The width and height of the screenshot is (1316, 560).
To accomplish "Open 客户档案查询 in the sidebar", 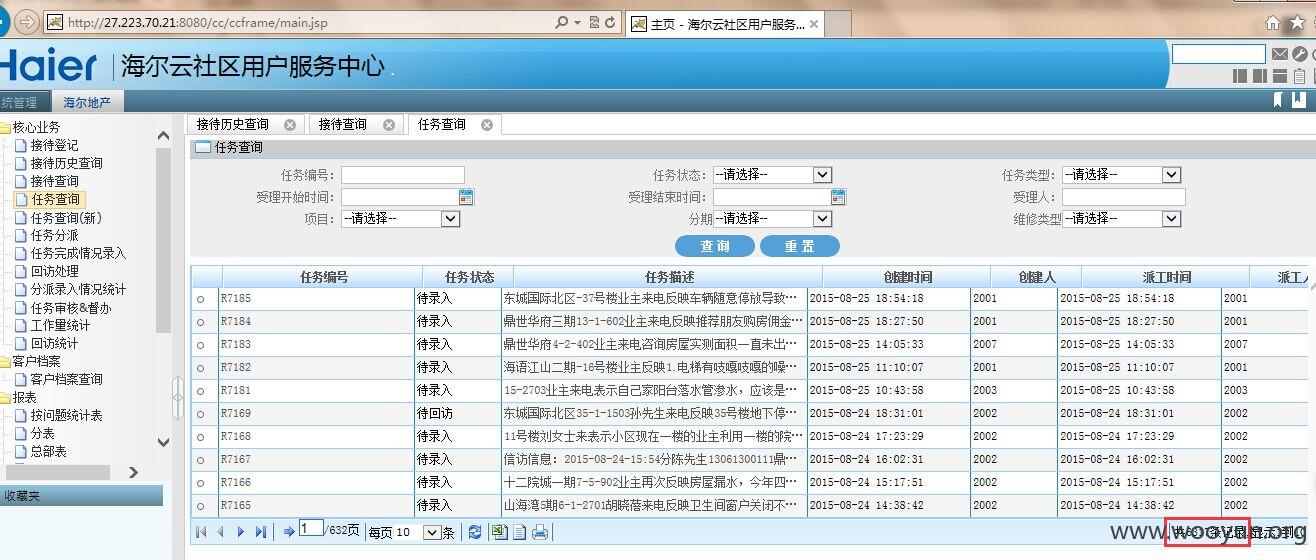I will point(66,379).
